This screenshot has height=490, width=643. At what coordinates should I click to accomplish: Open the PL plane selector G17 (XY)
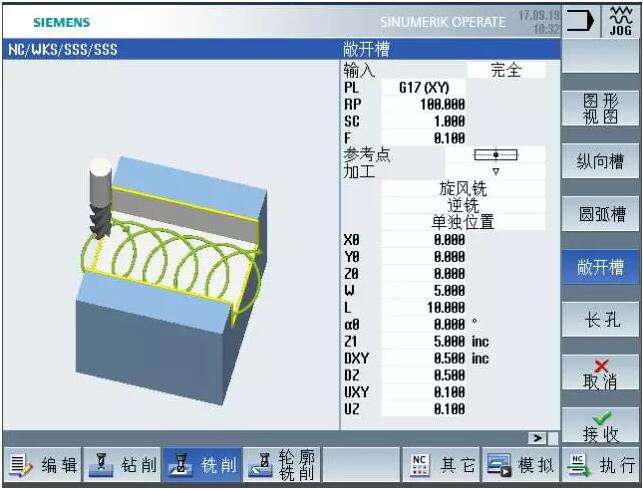[424, 87]
